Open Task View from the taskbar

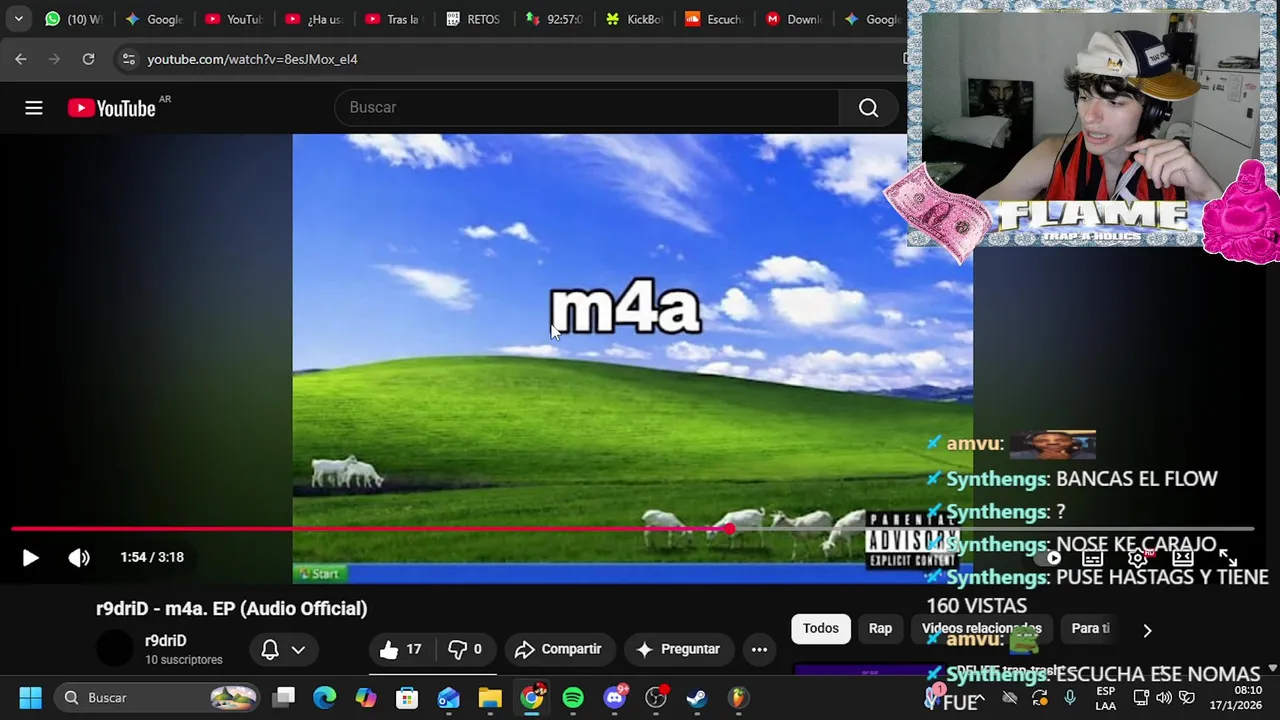pyautogui.click(x=284, y=698)
